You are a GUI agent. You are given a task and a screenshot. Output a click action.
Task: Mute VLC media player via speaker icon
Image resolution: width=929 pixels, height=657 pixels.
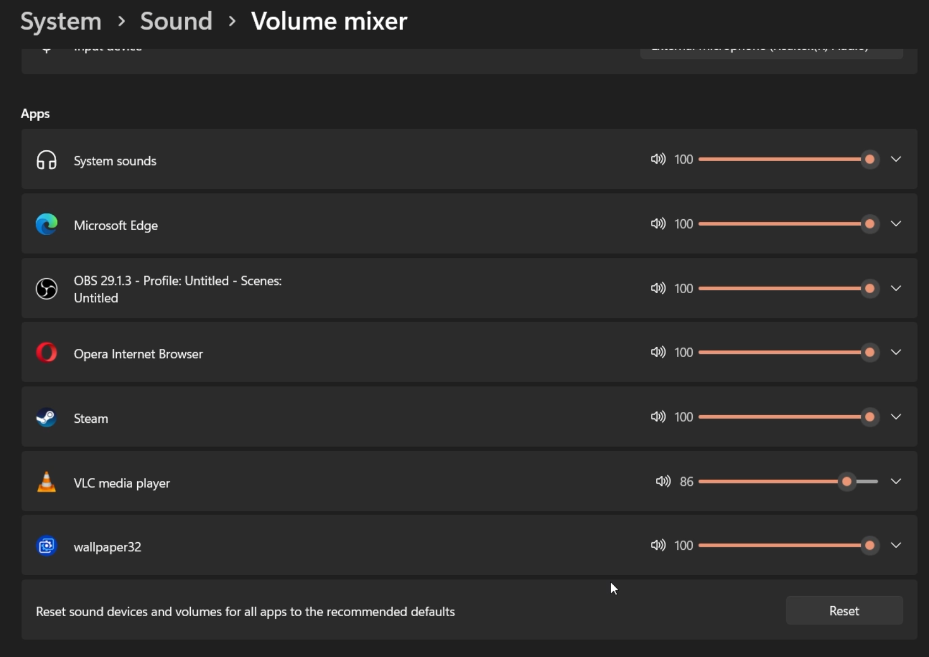tap(663, 481)
